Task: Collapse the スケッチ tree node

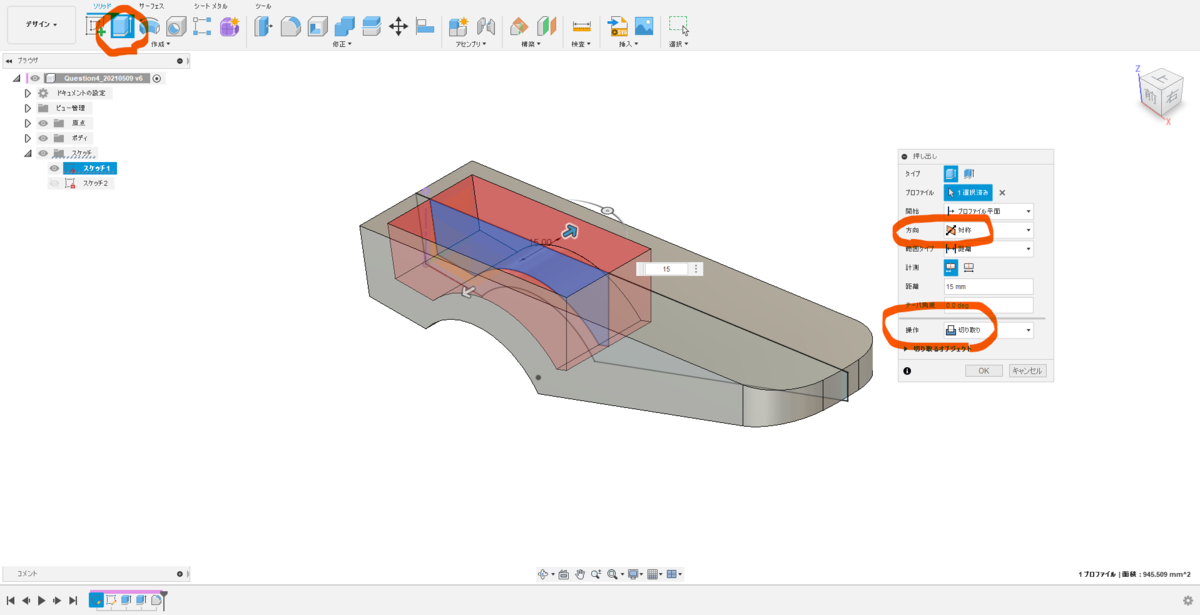Action: (x=28, y=153)
